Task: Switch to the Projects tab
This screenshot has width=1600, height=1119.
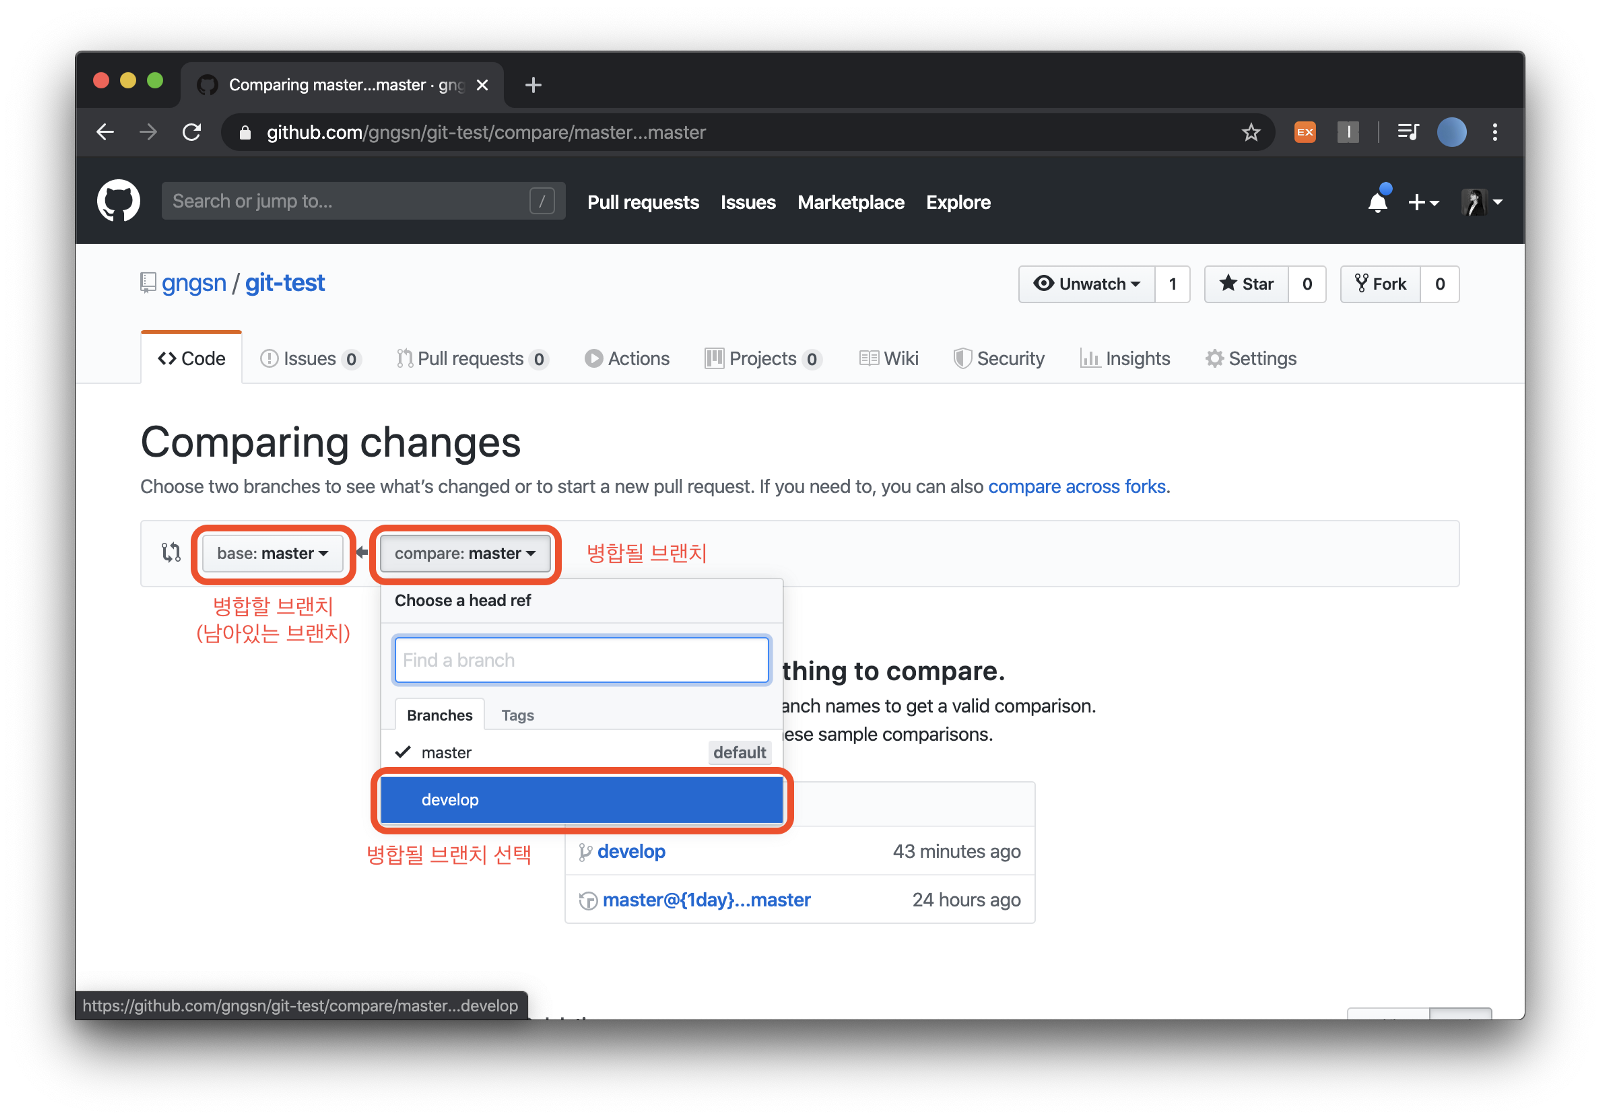Action: 763,358
